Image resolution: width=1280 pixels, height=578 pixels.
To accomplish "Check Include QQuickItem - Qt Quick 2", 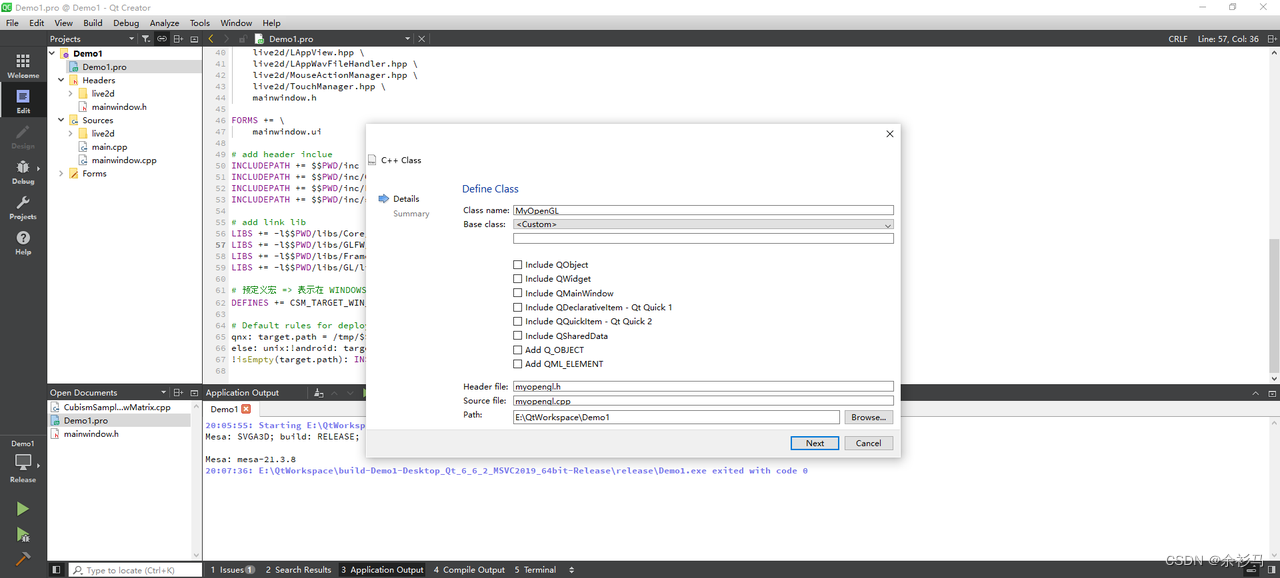I will coord(518,322).
